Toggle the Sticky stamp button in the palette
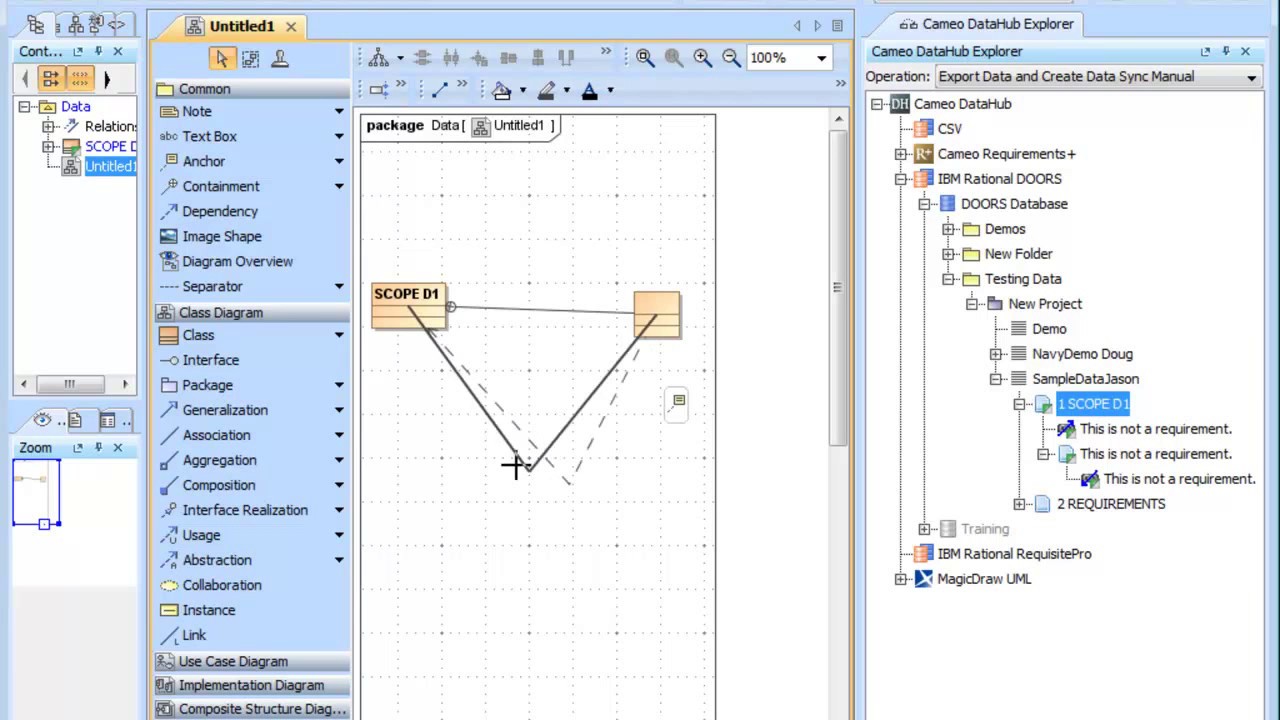This screenshot has width=1280, height=720. (280, 59)
